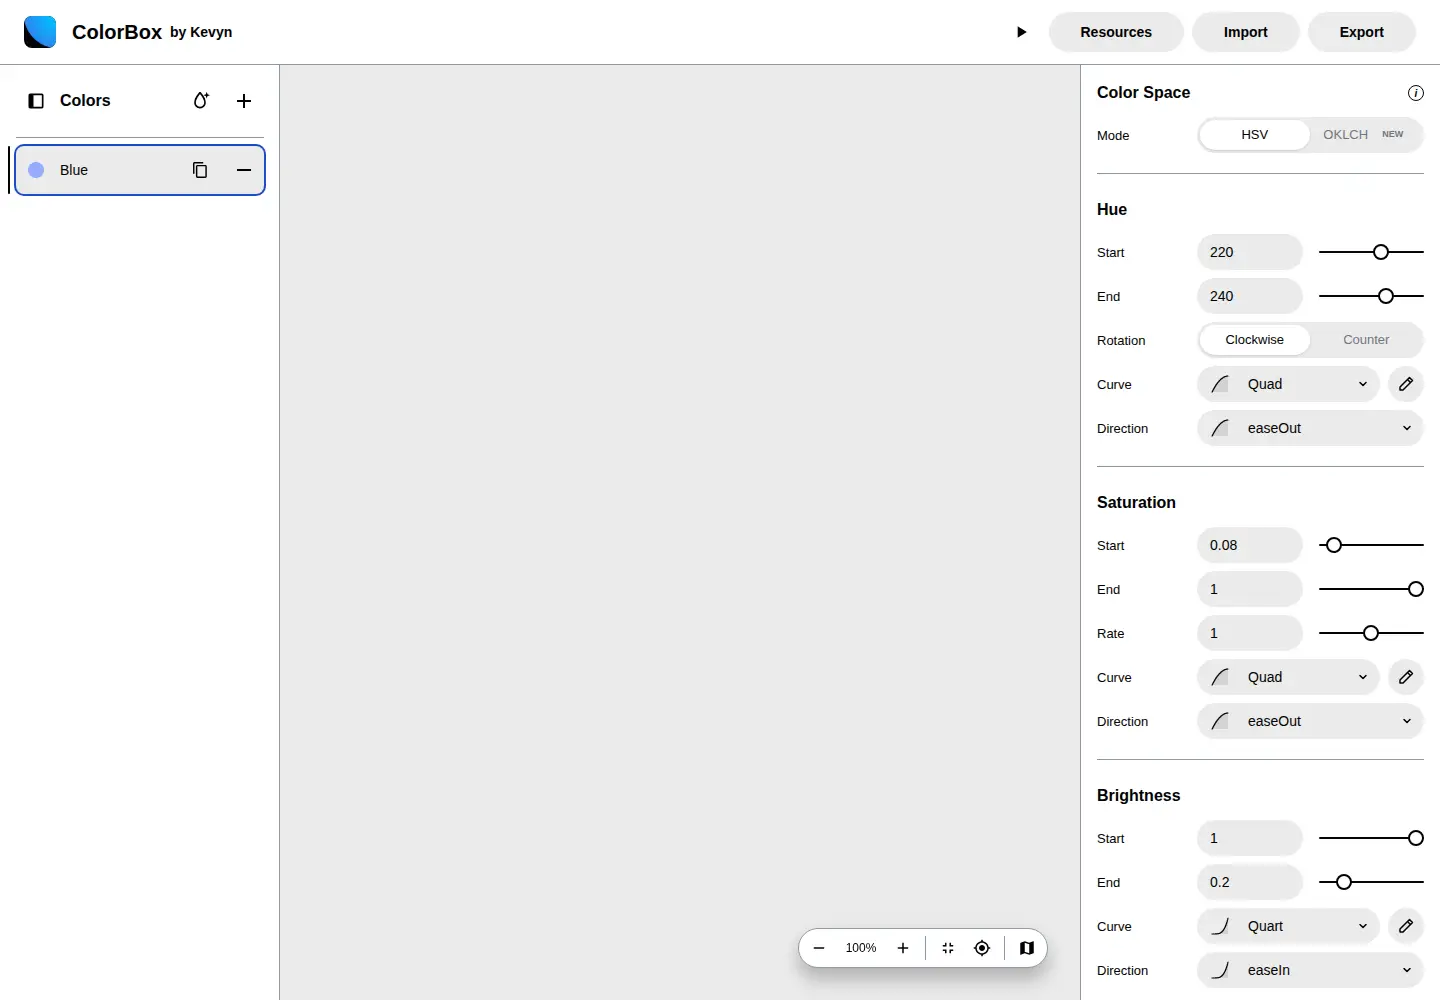The image size is (1440, 1000).
Task: Click the play triangle icon in header
Action: click(x=1021, y=32)
